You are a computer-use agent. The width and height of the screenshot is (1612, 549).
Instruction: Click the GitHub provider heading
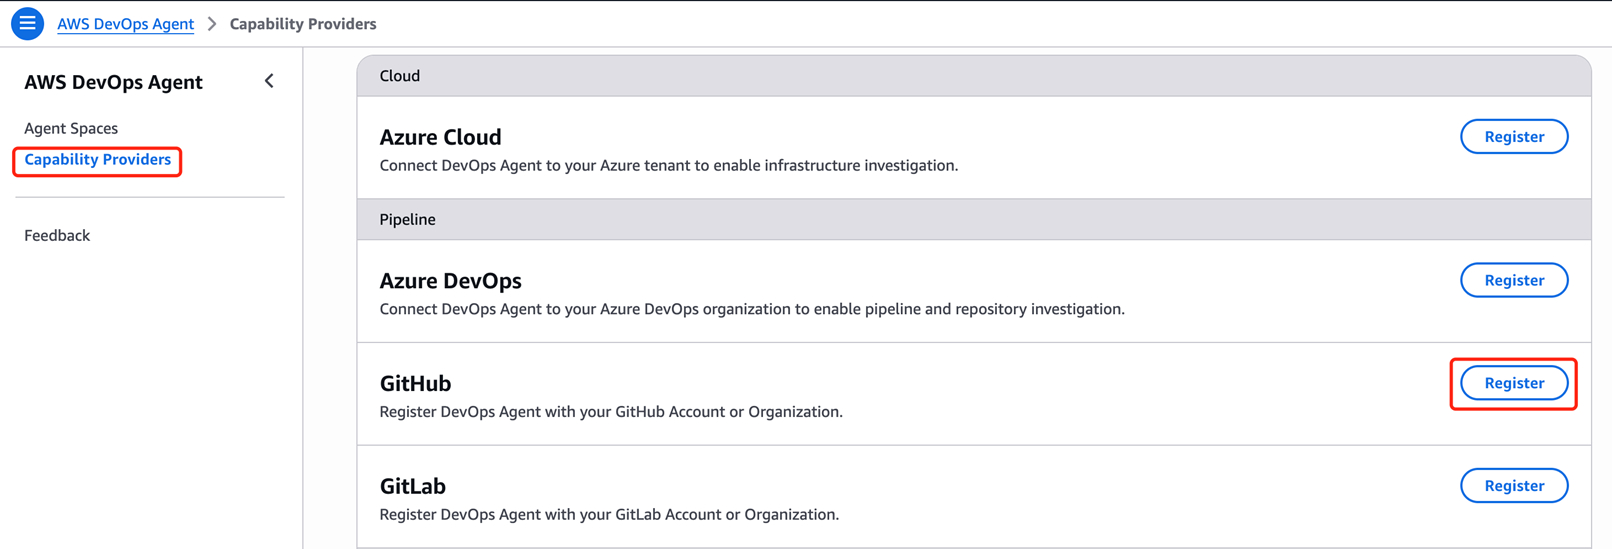(x=415, y=384)
